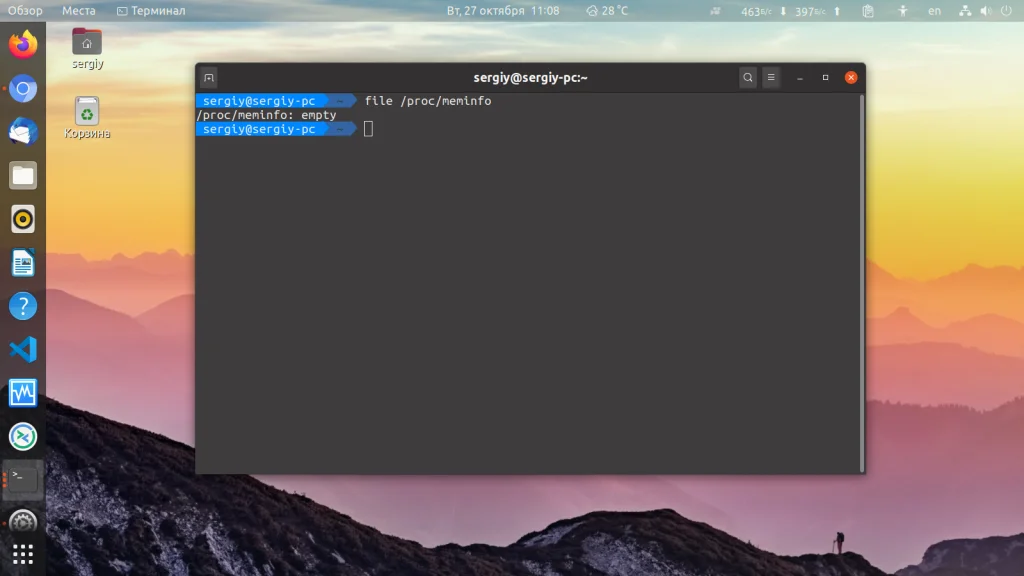Viewport: 1024px width, 576px height.
Task: Open the clipboard applet in the tray
Action: (867, 11)
